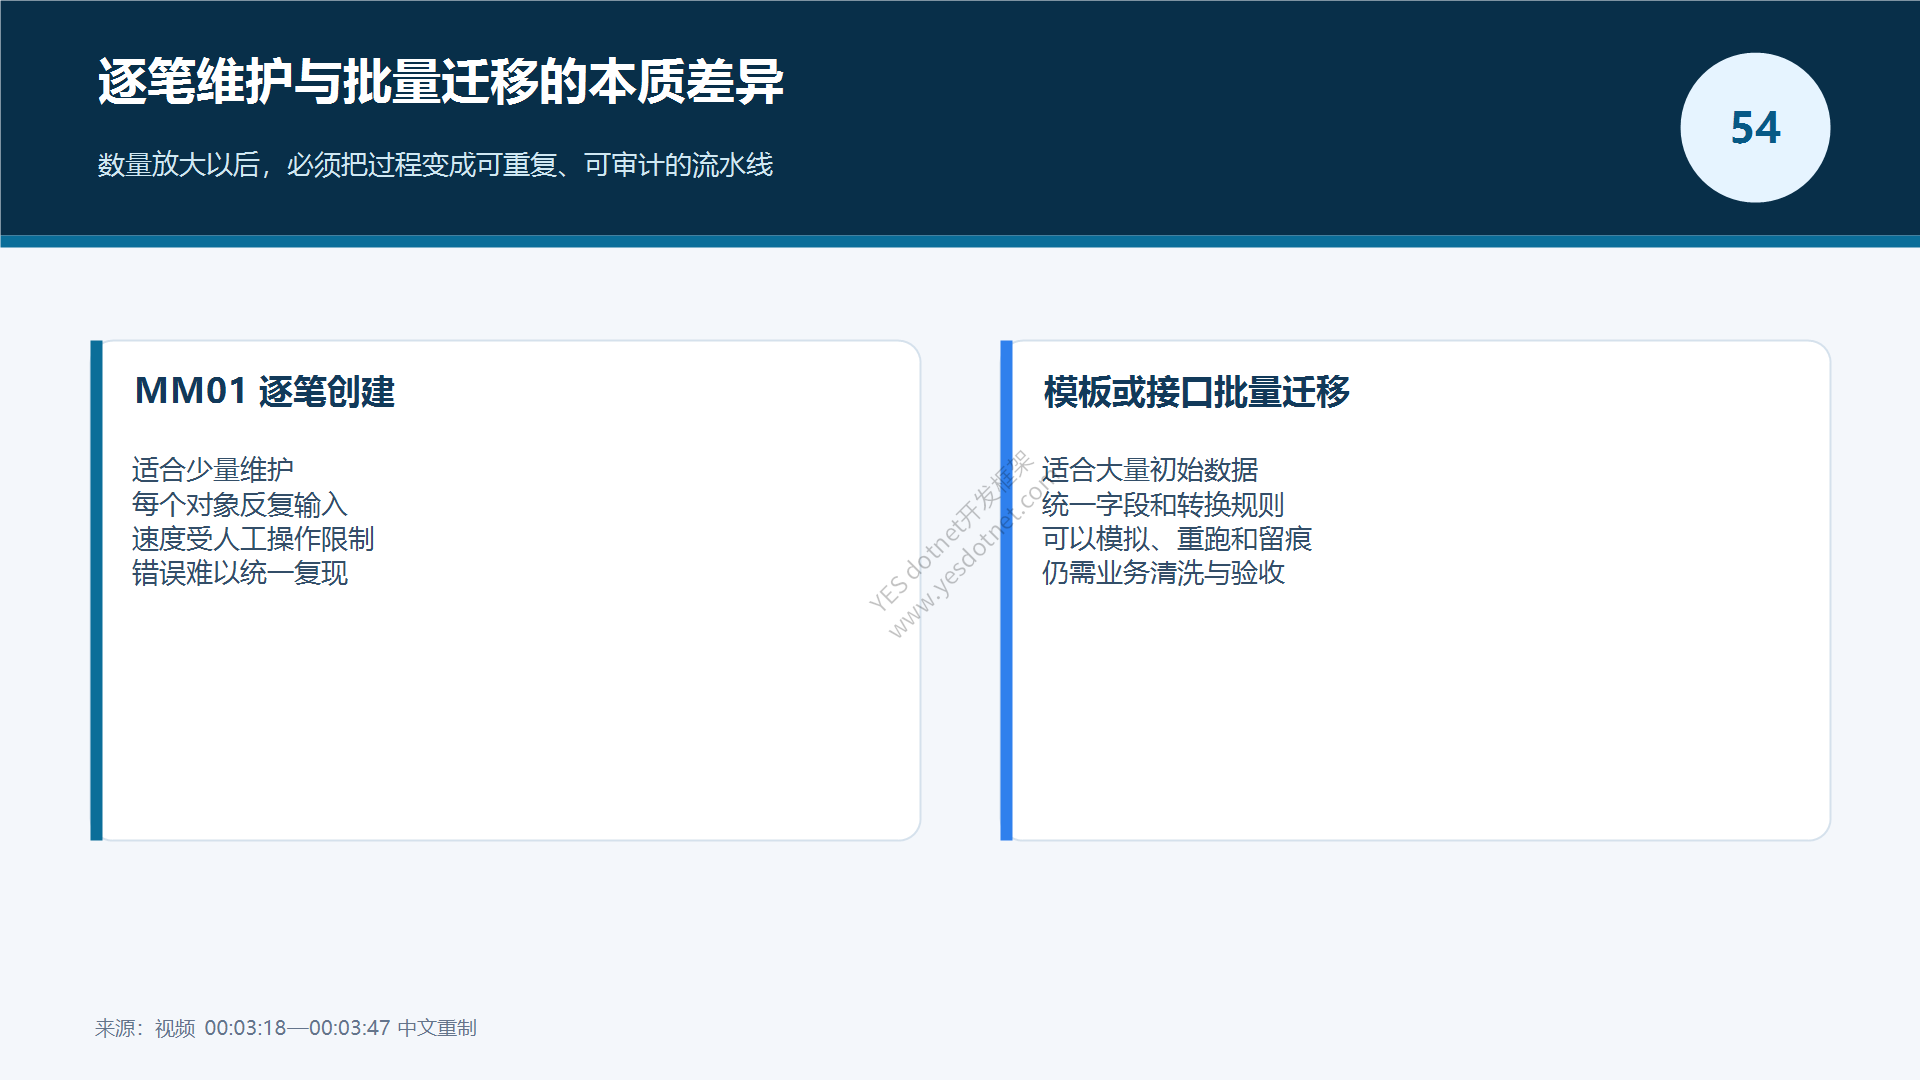Image resolution: width=1920 pixels, height=1080 pixels.
Task: Click the source note 来源：视频 00:03:18—00:03:47 中文重制
Action: [286, 1028]
